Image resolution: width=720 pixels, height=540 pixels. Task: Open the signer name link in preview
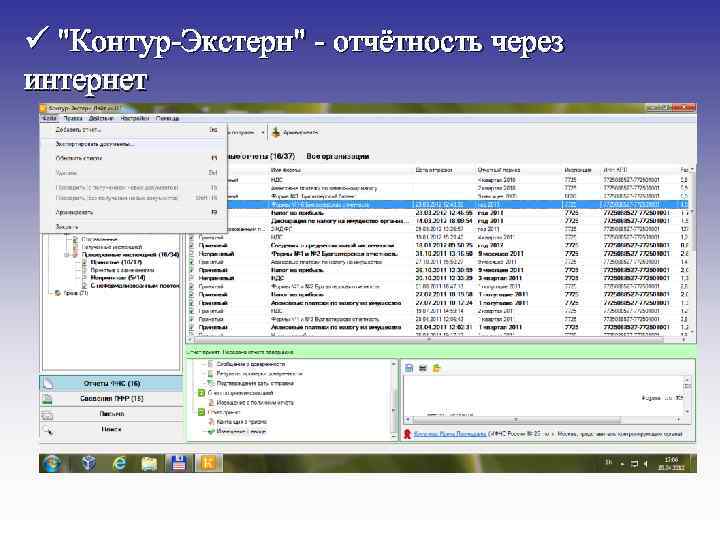pyautogui.click(x=450, y=434)
